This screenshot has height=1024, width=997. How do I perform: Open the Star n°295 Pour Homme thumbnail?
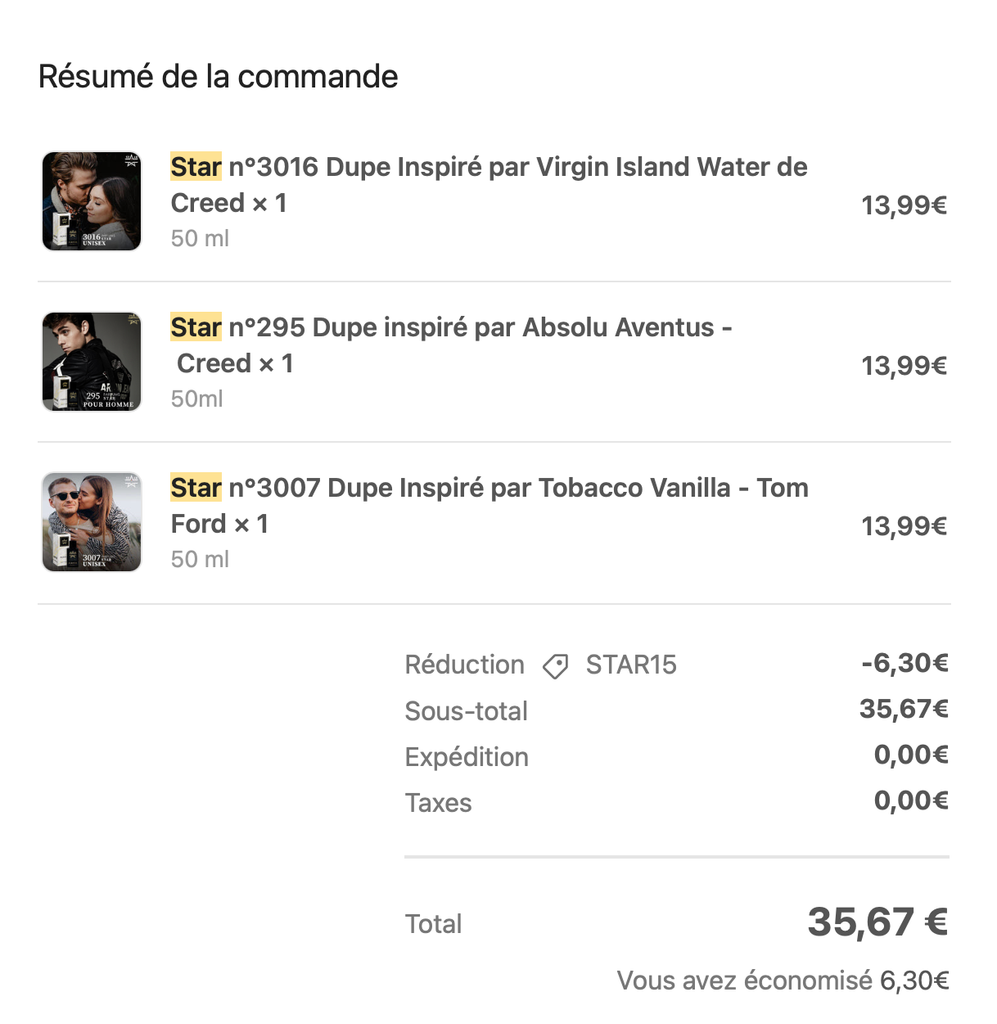click(x=92, y=362)
